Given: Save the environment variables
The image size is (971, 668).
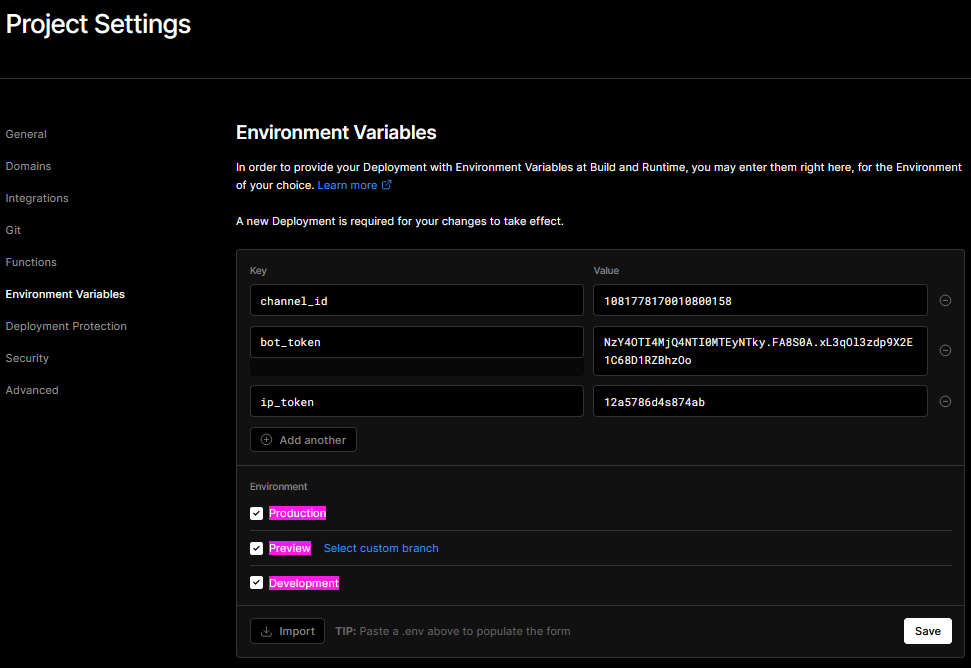Looking at the screenshot, I should [x=927, y=631].
